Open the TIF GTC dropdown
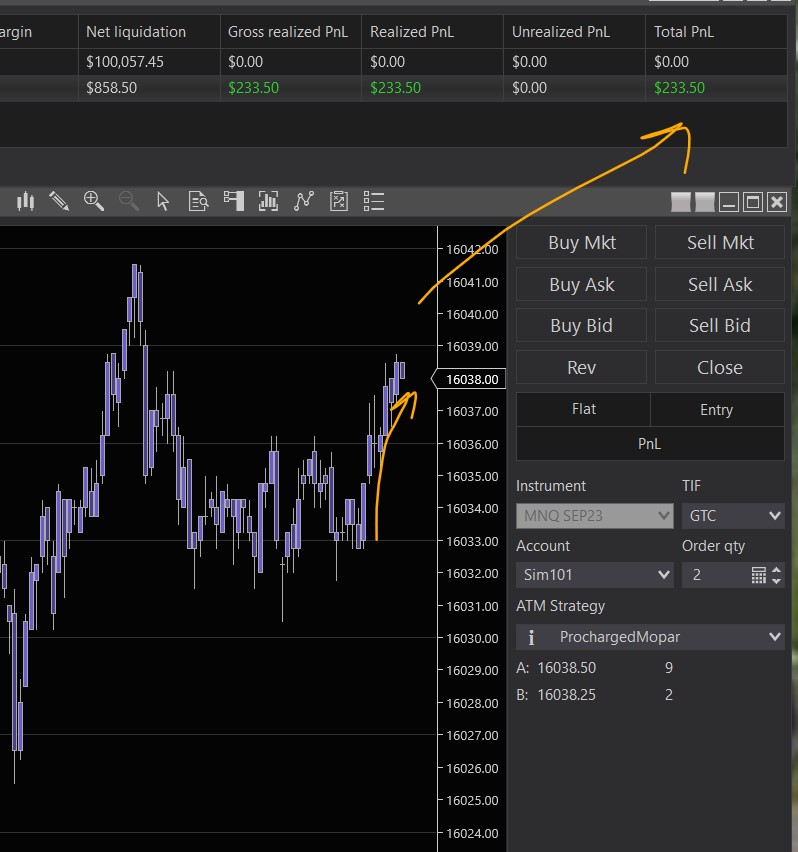 tap(733, 516)
